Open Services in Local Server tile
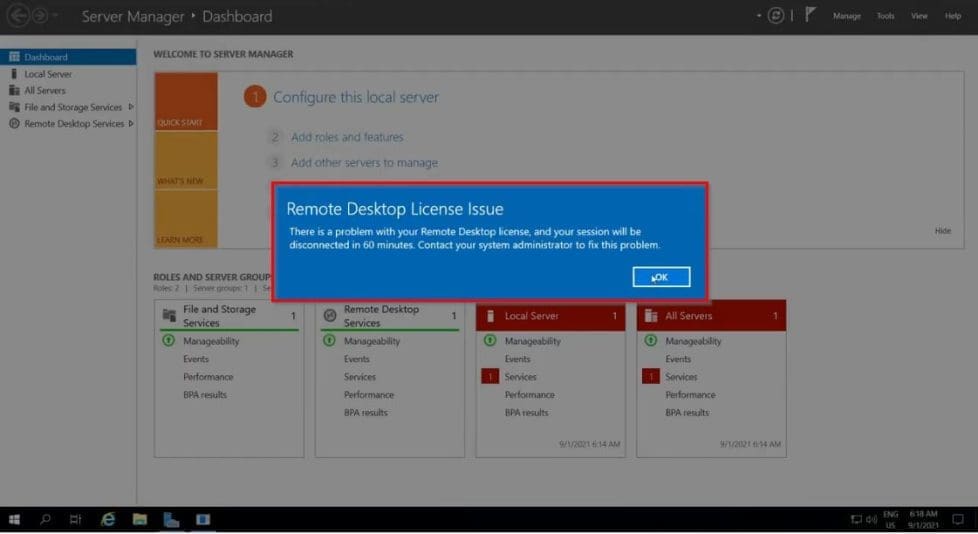 [520, 377]
